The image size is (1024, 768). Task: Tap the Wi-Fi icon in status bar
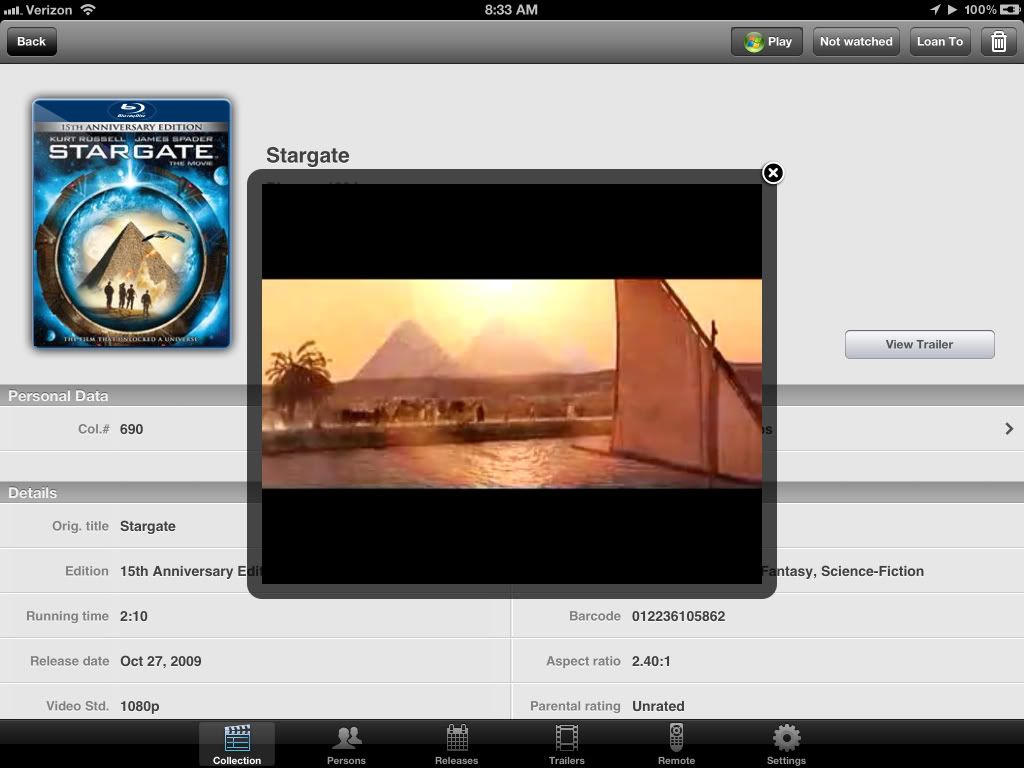[88, 9]
